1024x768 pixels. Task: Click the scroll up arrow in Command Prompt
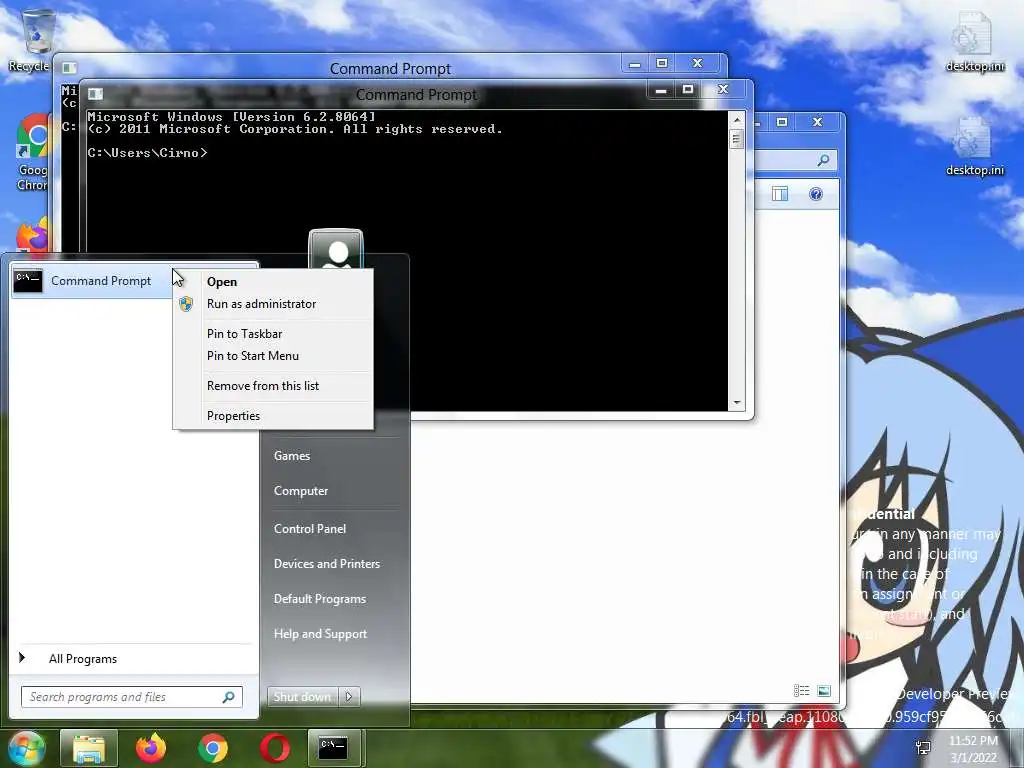737,120
